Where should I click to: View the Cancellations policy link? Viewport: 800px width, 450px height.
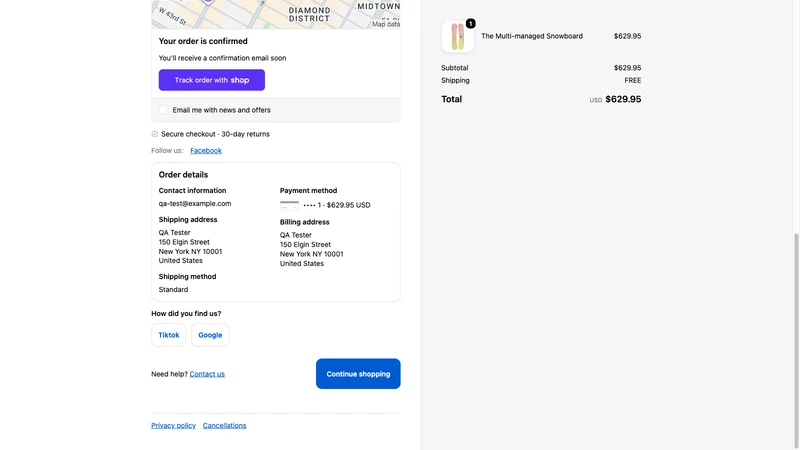click(x=224, y=426)
